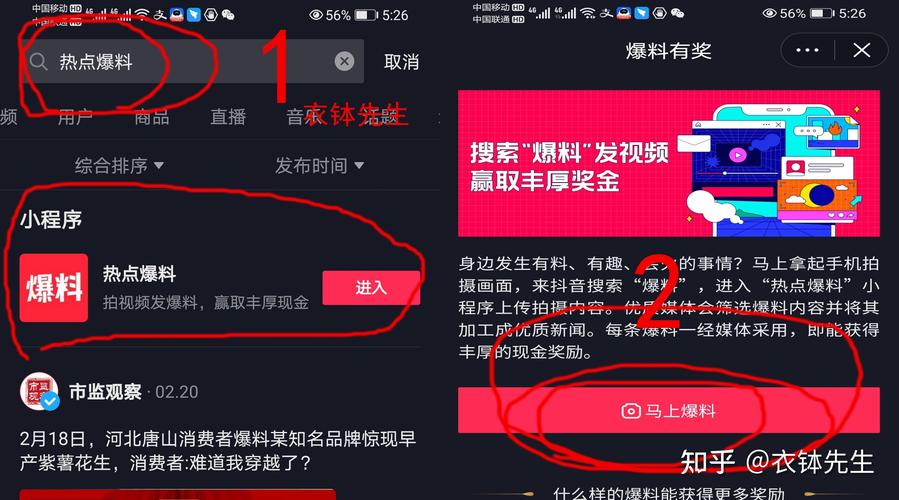Click the red 进入 button

coord(371,288)
